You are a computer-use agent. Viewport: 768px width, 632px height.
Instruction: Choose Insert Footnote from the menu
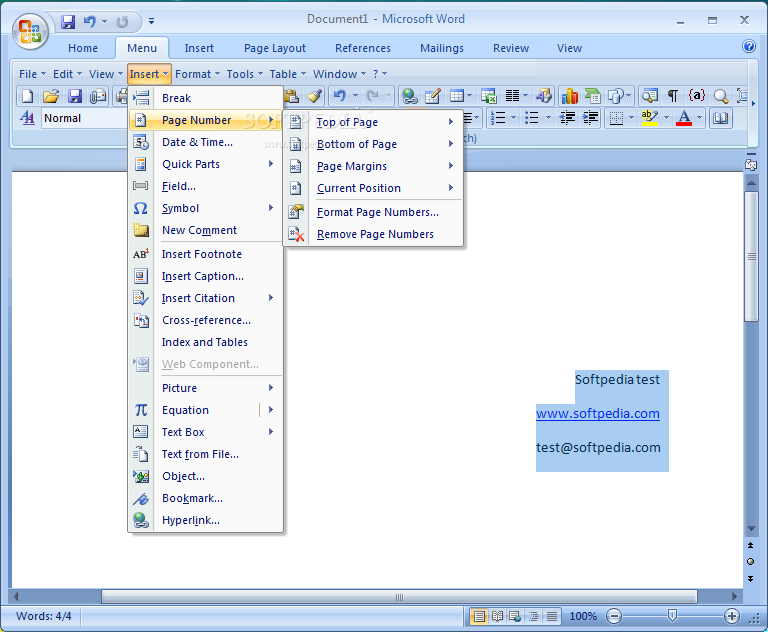pyautogui.click(x=205, y=254)
